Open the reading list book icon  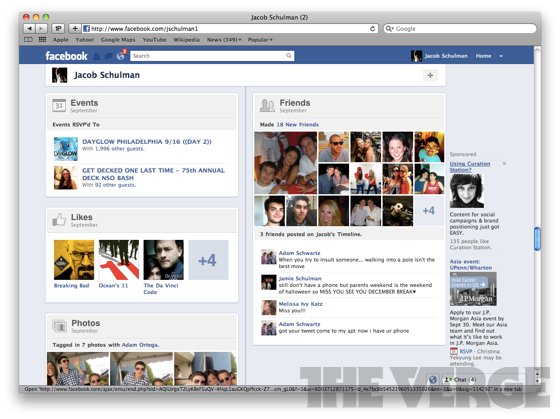[x=28, y=40]
